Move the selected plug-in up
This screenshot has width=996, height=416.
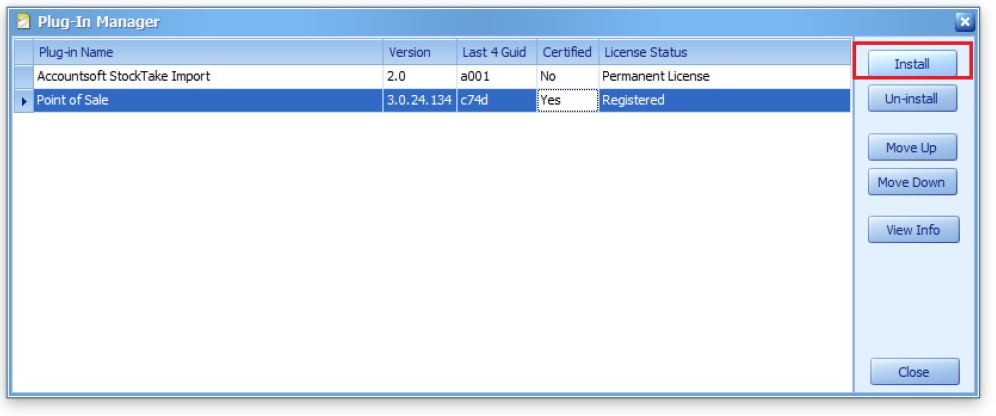click(913, 148)
